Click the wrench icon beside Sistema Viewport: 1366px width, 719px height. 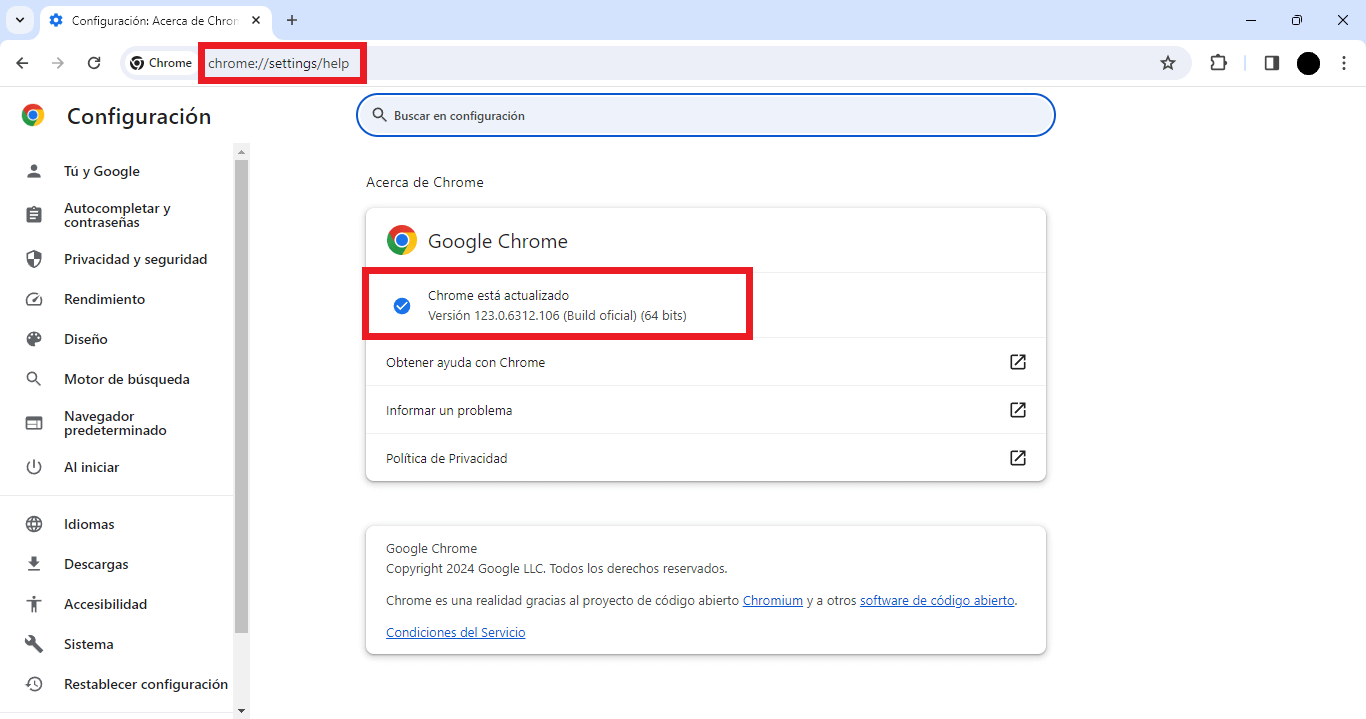[x=34, y=644]
